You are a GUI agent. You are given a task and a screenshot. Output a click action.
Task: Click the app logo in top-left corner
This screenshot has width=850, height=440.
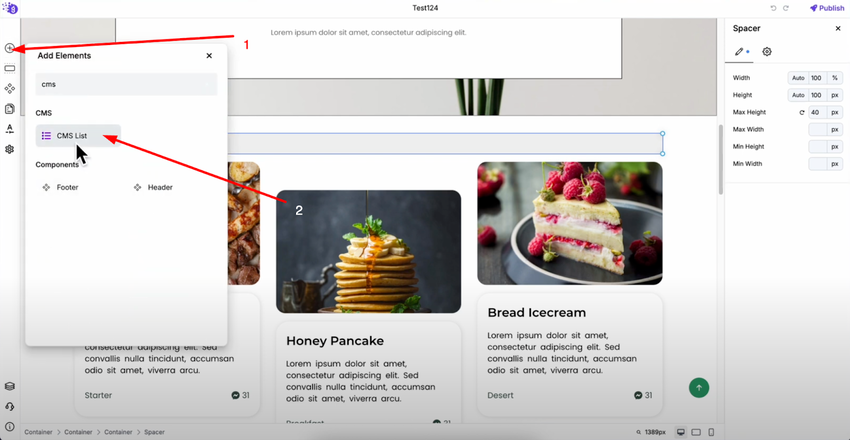(x=10, y=8)
